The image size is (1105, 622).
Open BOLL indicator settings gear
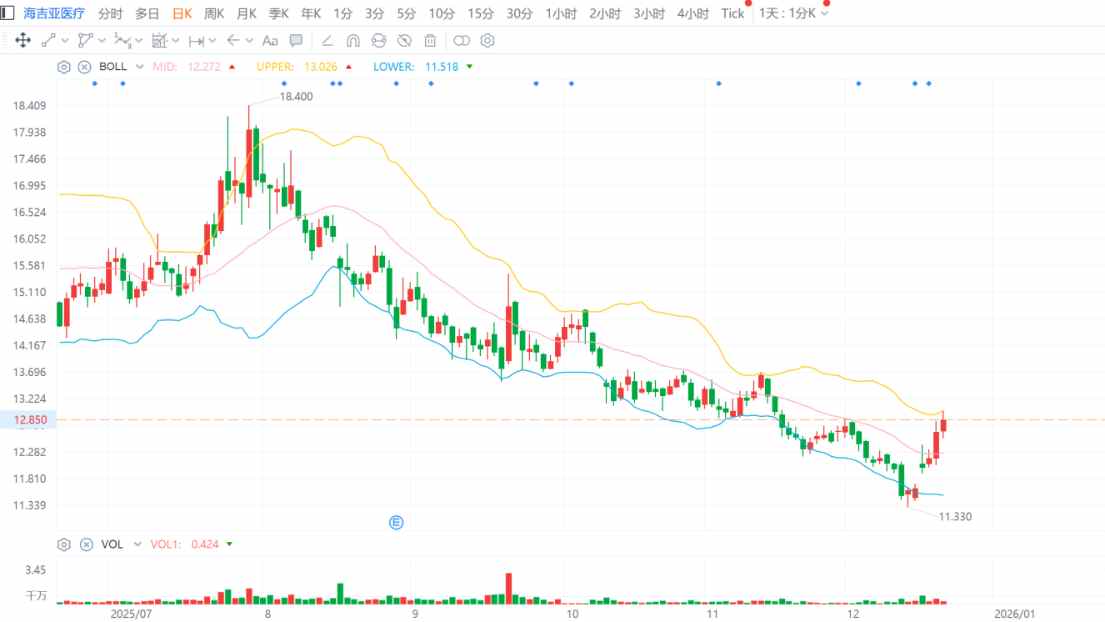pyautogui.click(x=64, y=67)
